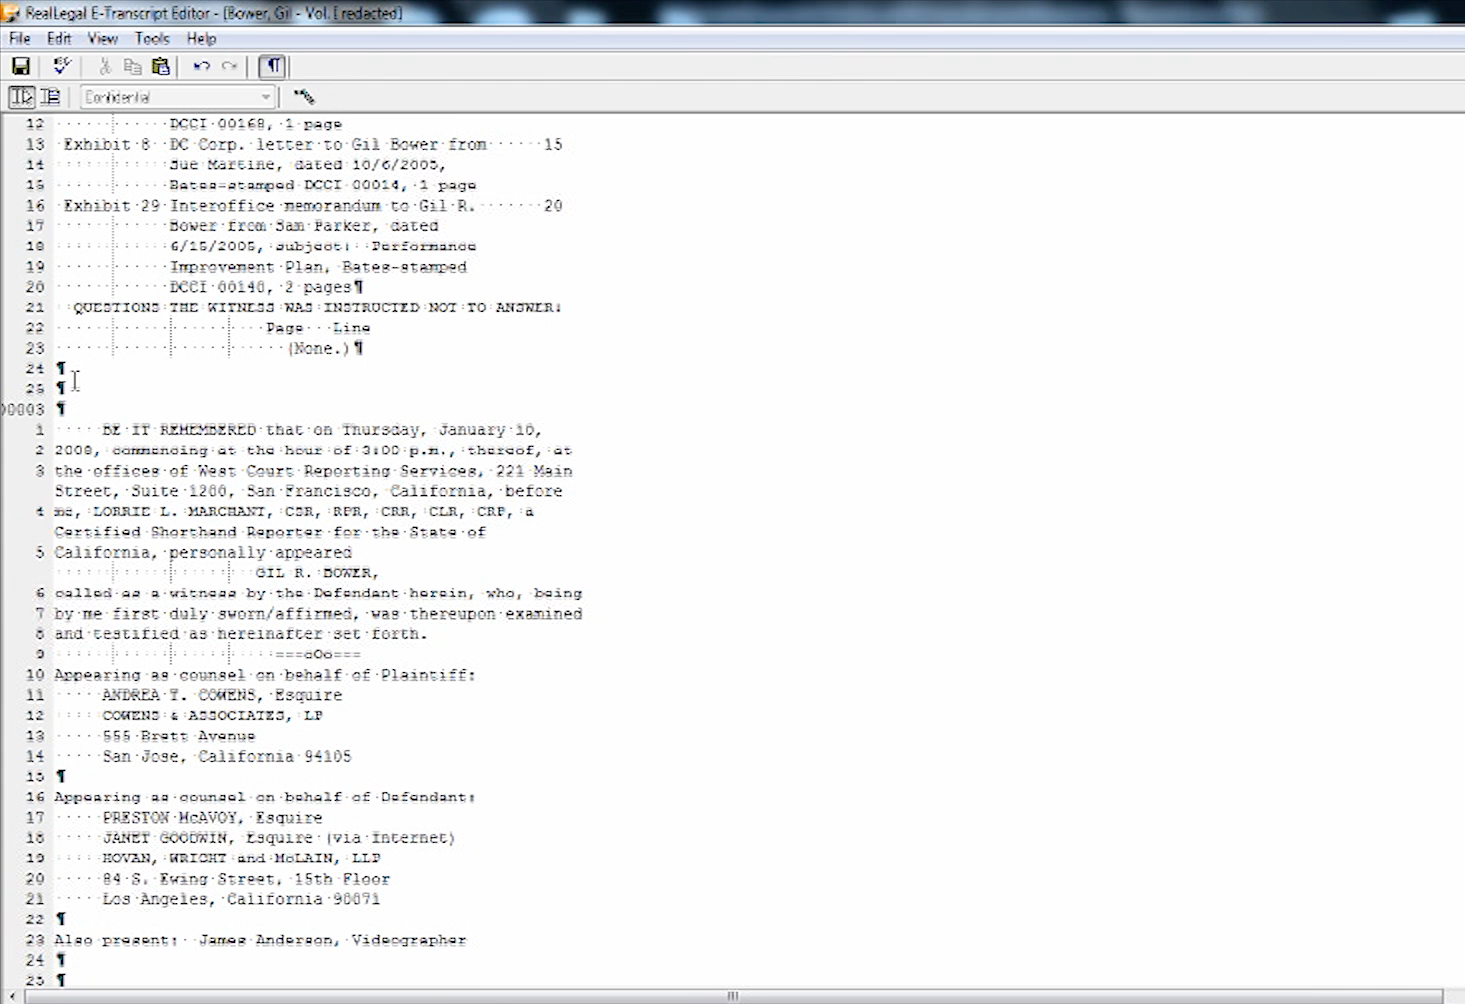Undo the last edit
This screenshot has width=1465, height=1004.
click(201, 67)
